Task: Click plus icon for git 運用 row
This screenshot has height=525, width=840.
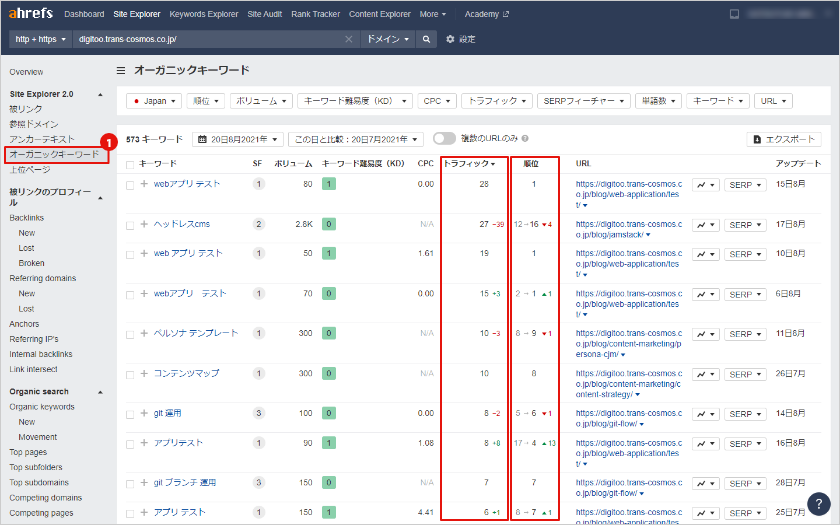Action: click(144, 413)
